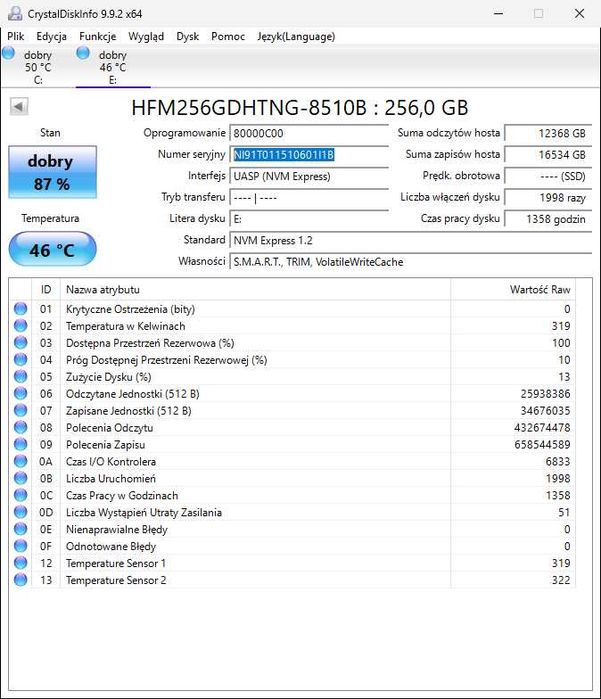Click Prędk. obrotowa value ---- (SSD)

click(548, 176)
